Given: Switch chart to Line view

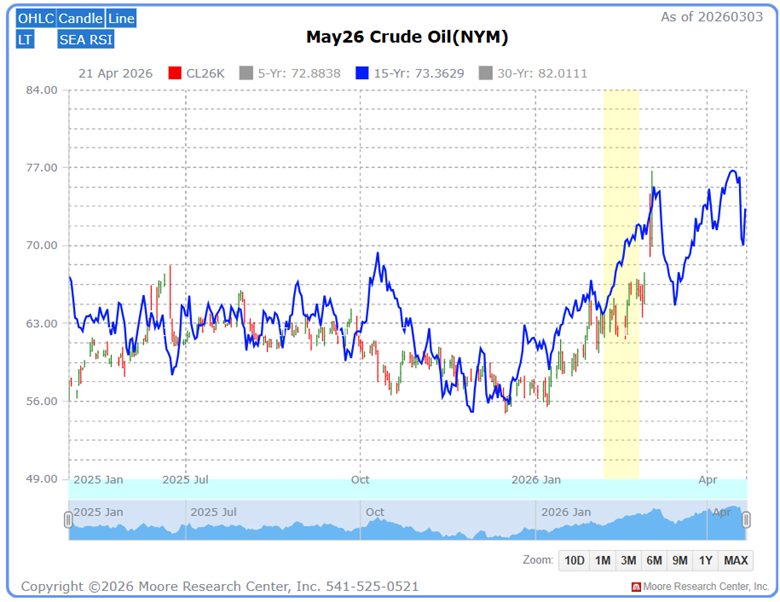Looking at the screenshot, I should point(121,18).
